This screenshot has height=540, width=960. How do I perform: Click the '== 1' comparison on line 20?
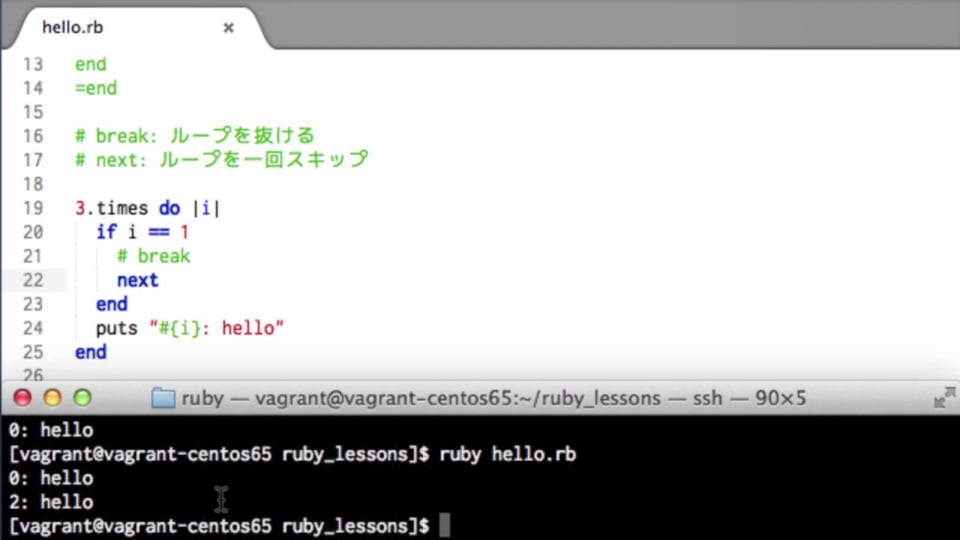click(168, 232)
